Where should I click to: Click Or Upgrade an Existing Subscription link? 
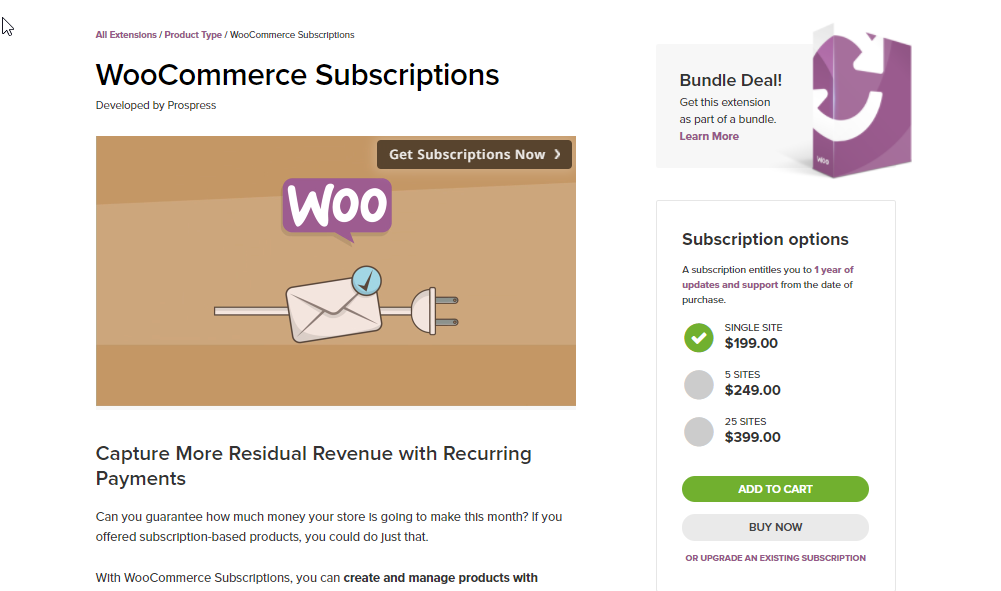click(x=775, y=558)
